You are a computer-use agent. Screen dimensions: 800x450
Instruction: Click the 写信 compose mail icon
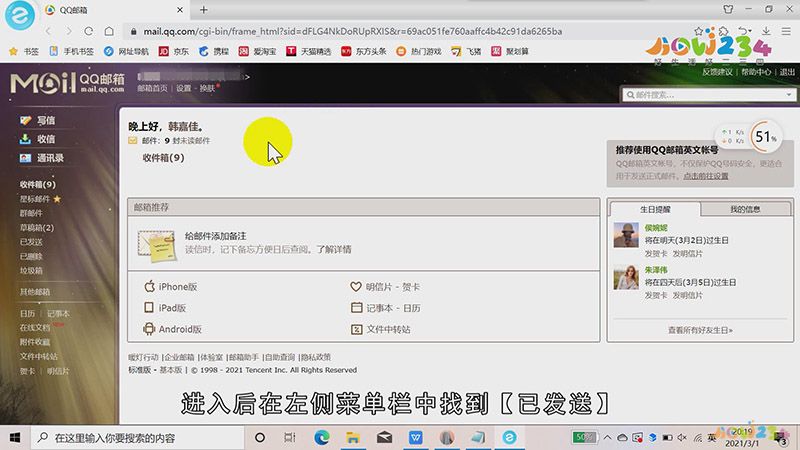26,120
